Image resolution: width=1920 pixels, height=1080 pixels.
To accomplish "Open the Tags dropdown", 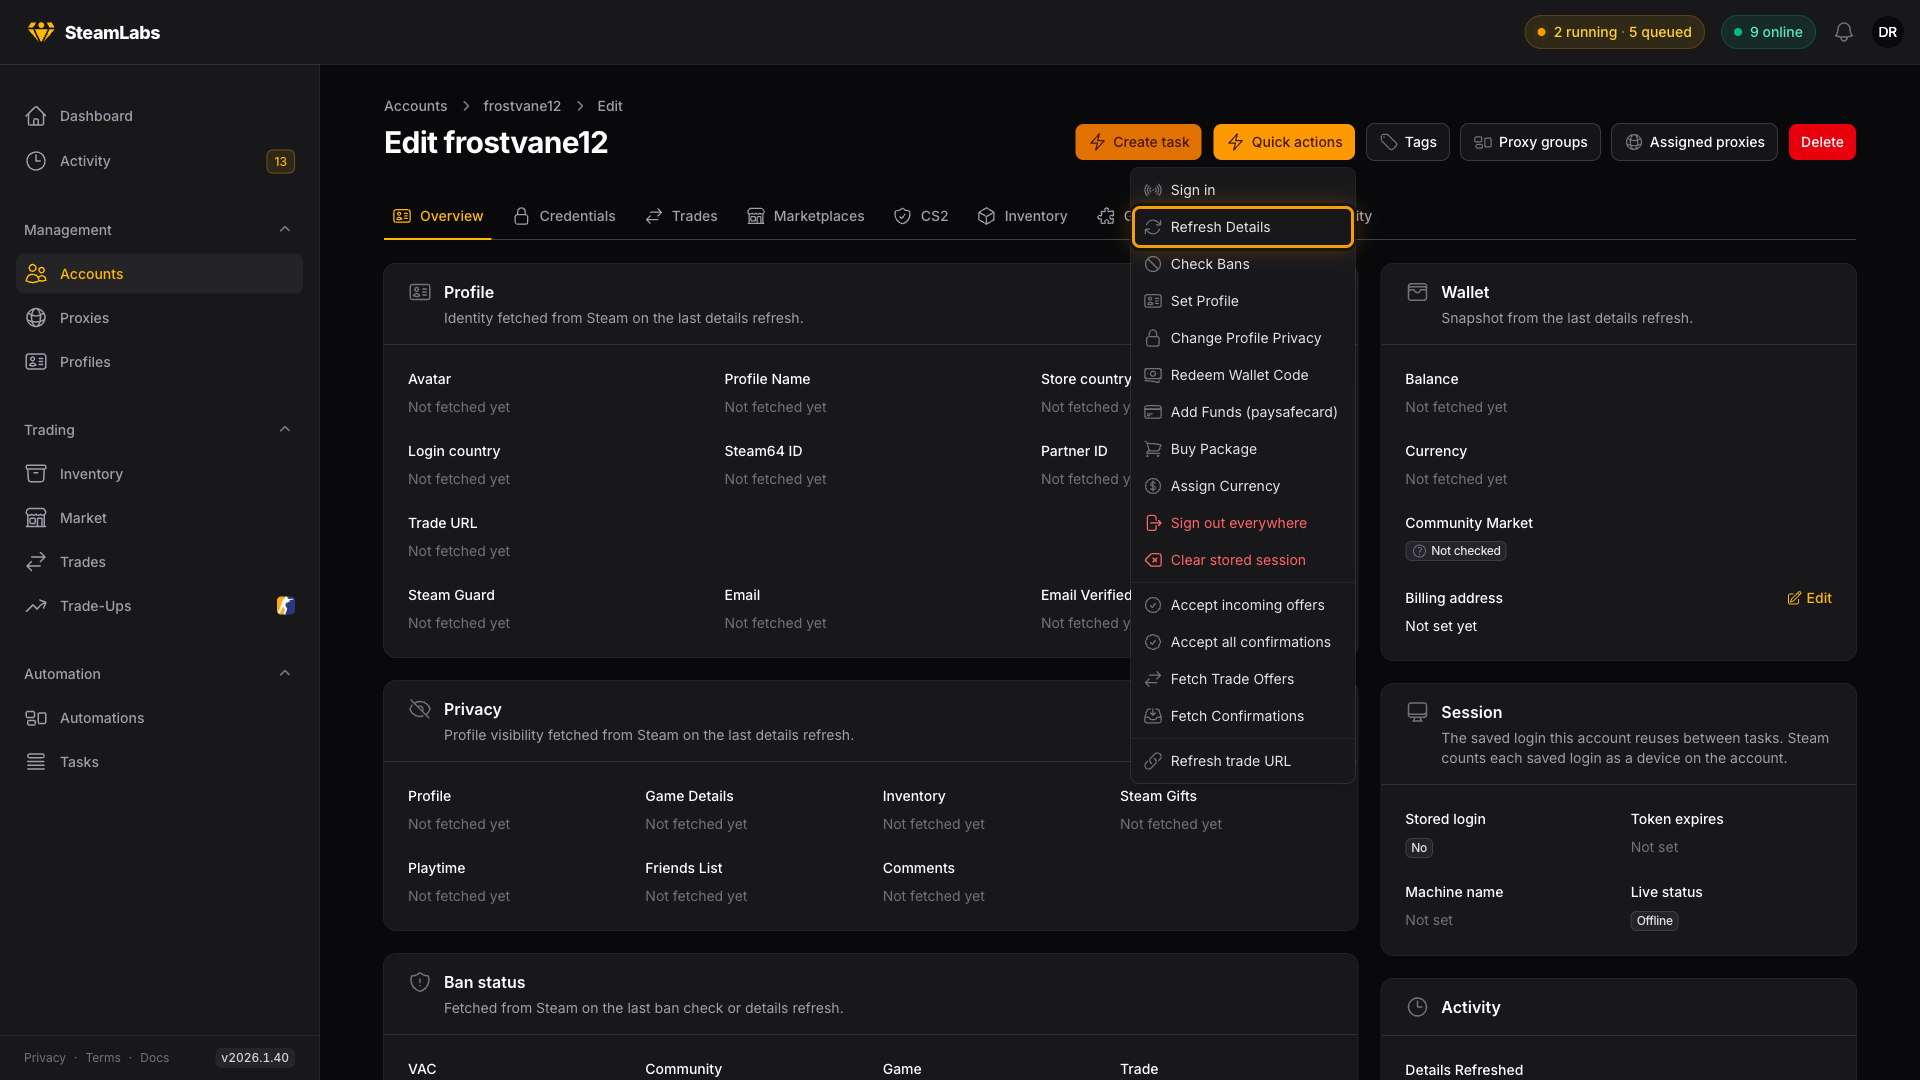I will pos(1407,142).
